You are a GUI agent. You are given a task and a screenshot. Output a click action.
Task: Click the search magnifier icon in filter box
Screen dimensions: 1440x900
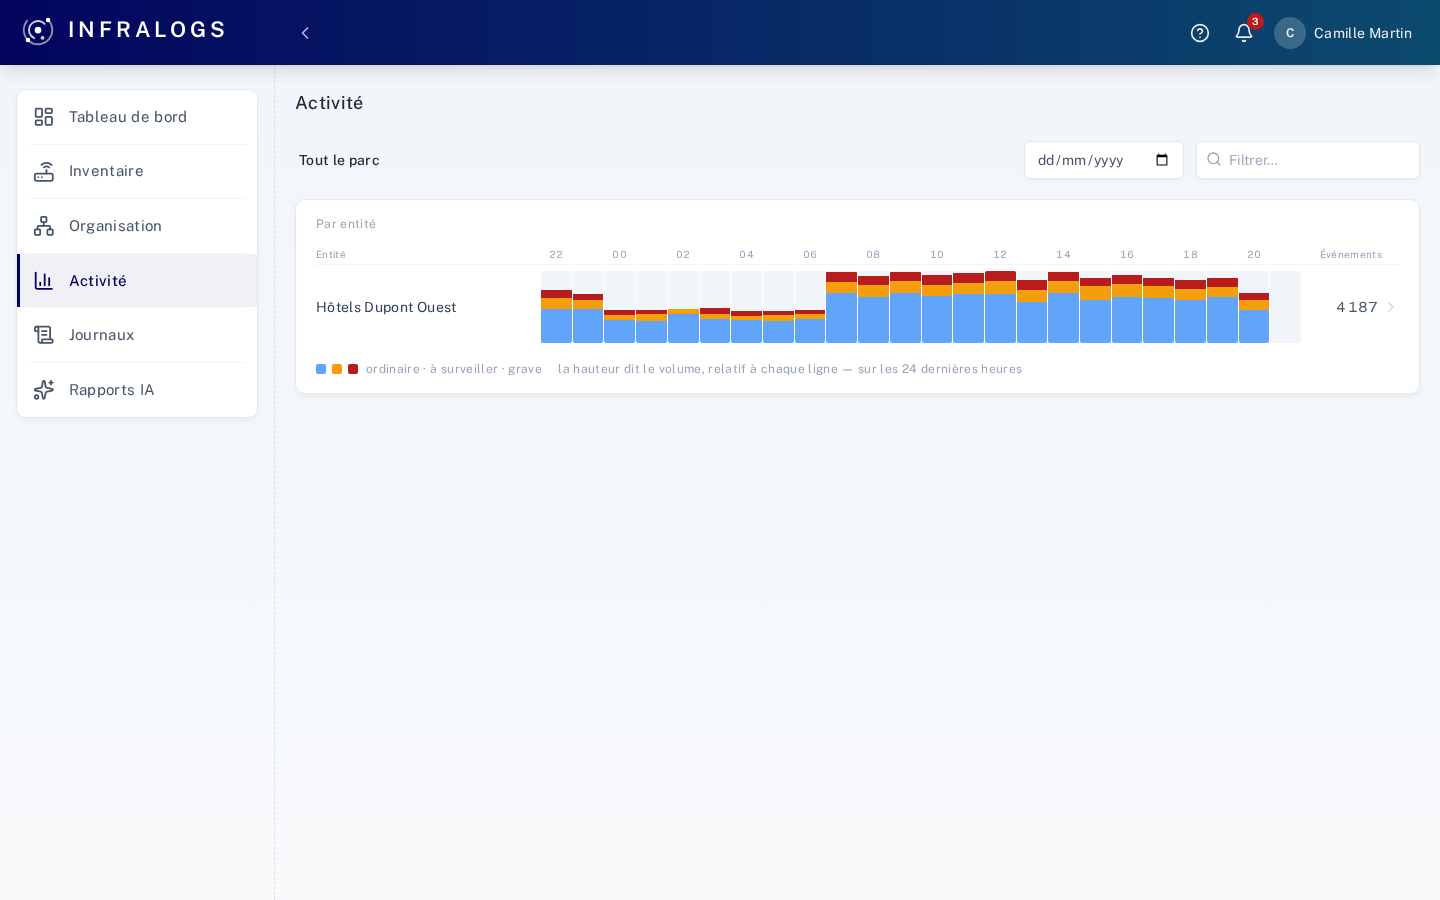pos(1214,159)
